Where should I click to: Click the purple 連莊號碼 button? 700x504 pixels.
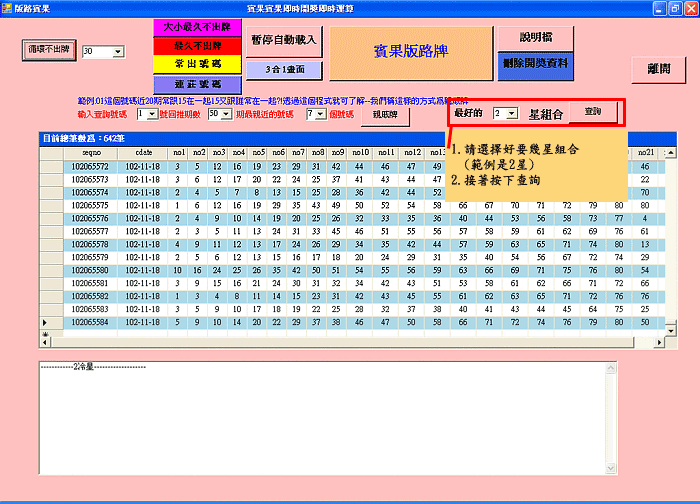pyautogui.click(x=195, y=82)
